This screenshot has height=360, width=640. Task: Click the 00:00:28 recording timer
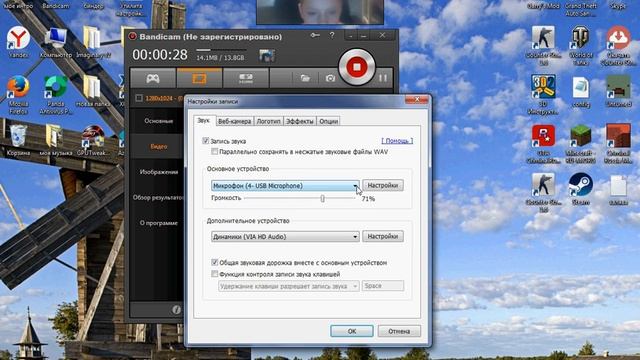(x=160, y=55)
